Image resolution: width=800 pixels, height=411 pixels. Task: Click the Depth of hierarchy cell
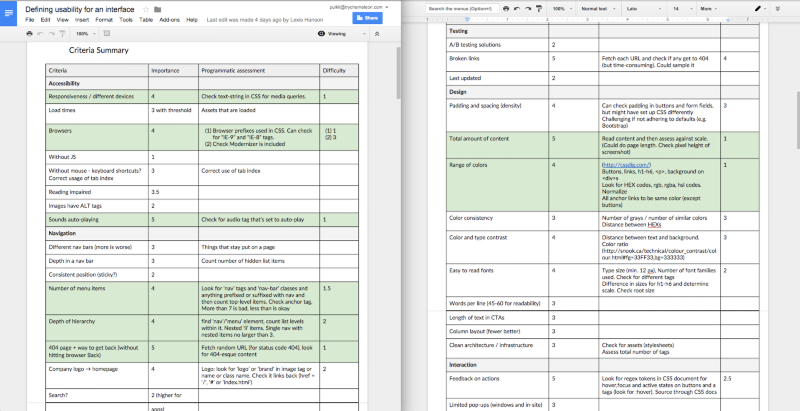pos(97,328)
